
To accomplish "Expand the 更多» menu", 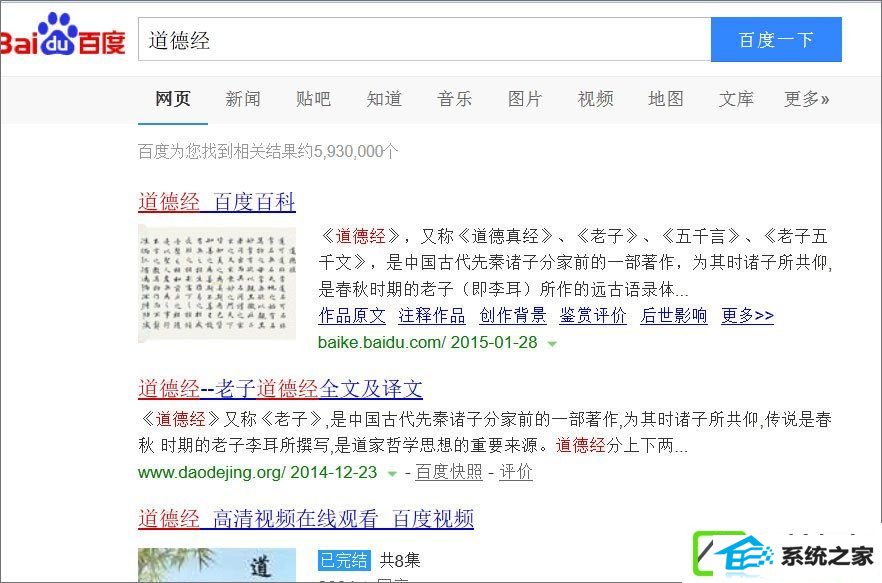I will (x=807, y=99).
